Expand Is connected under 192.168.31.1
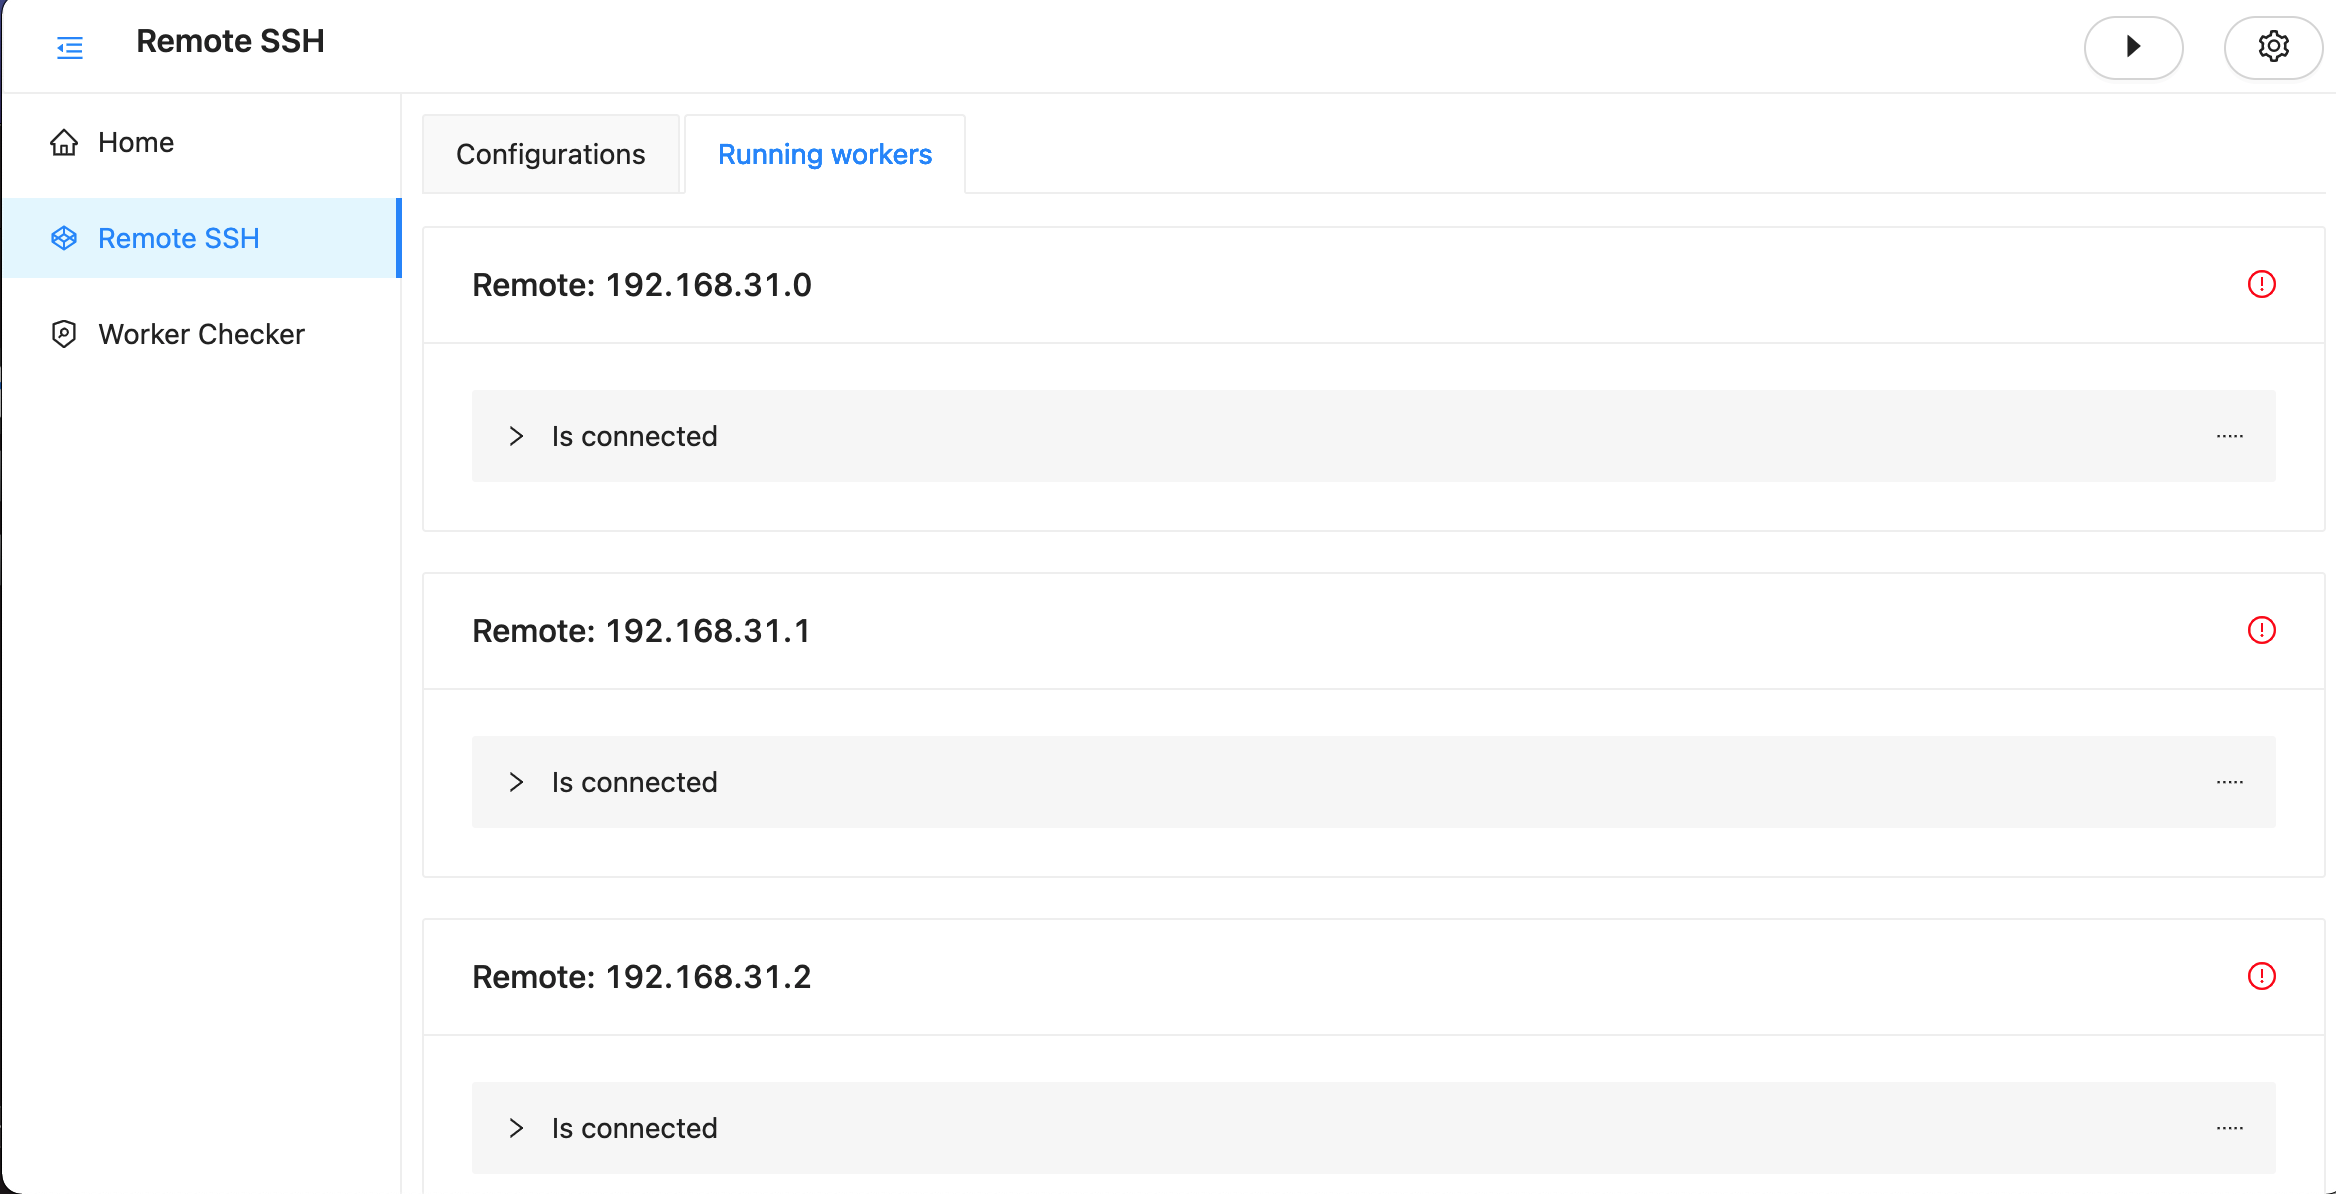The width and height of the screenshot is (2336, 1194). (516, 782)
